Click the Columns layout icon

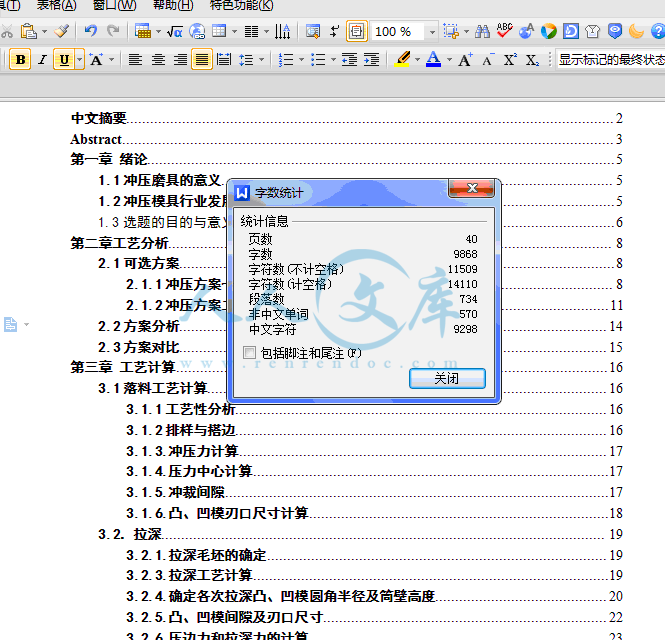pos(251,31)
